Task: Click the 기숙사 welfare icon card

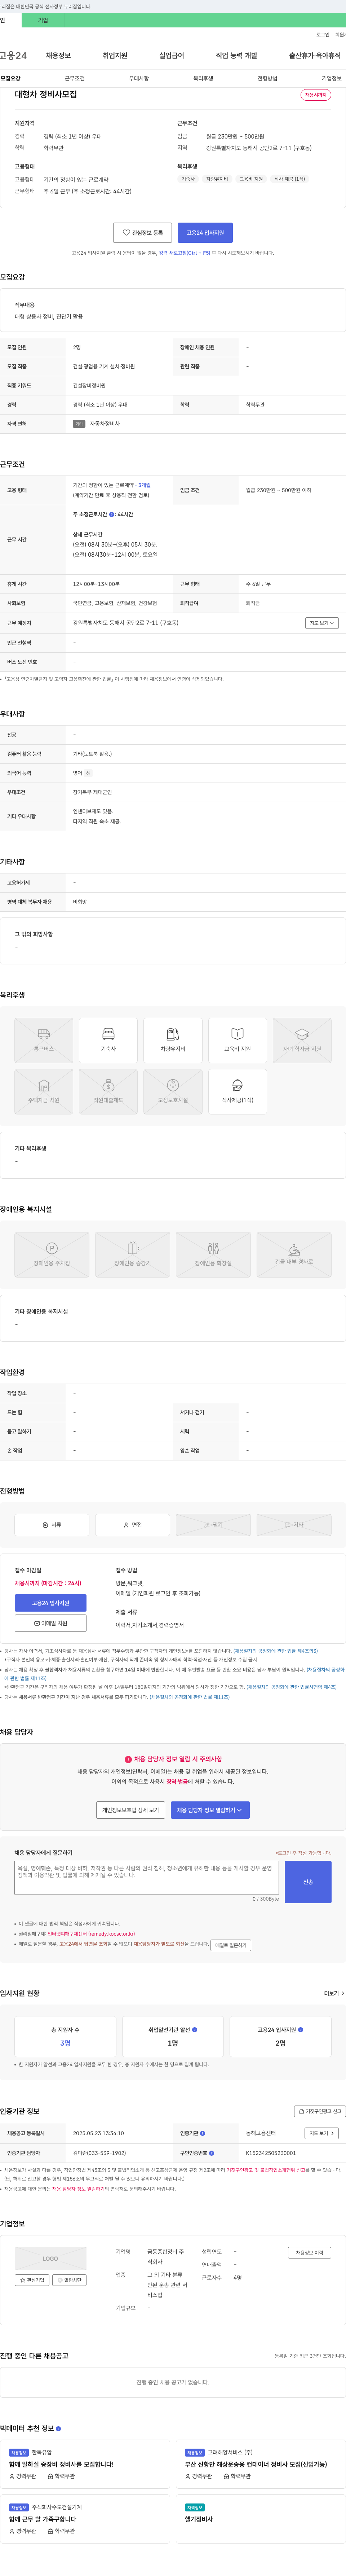Action: pos(108,1040)
